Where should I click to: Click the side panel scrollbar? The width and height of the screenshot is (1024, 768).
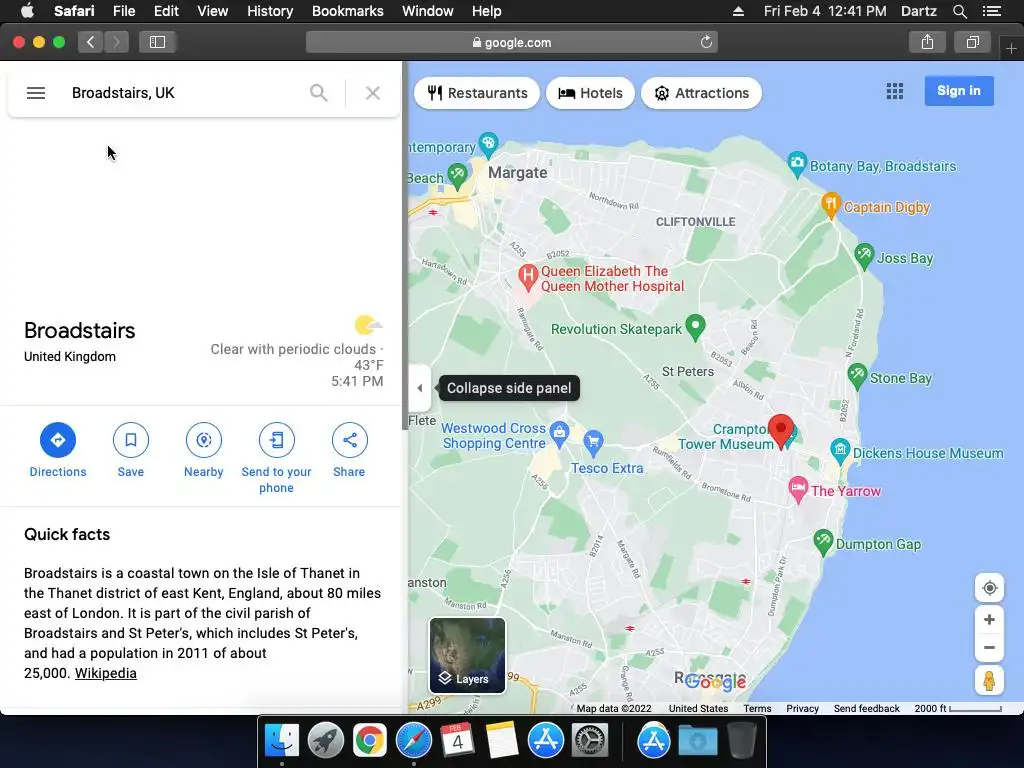pyautogui.click(x=405, y=246)
